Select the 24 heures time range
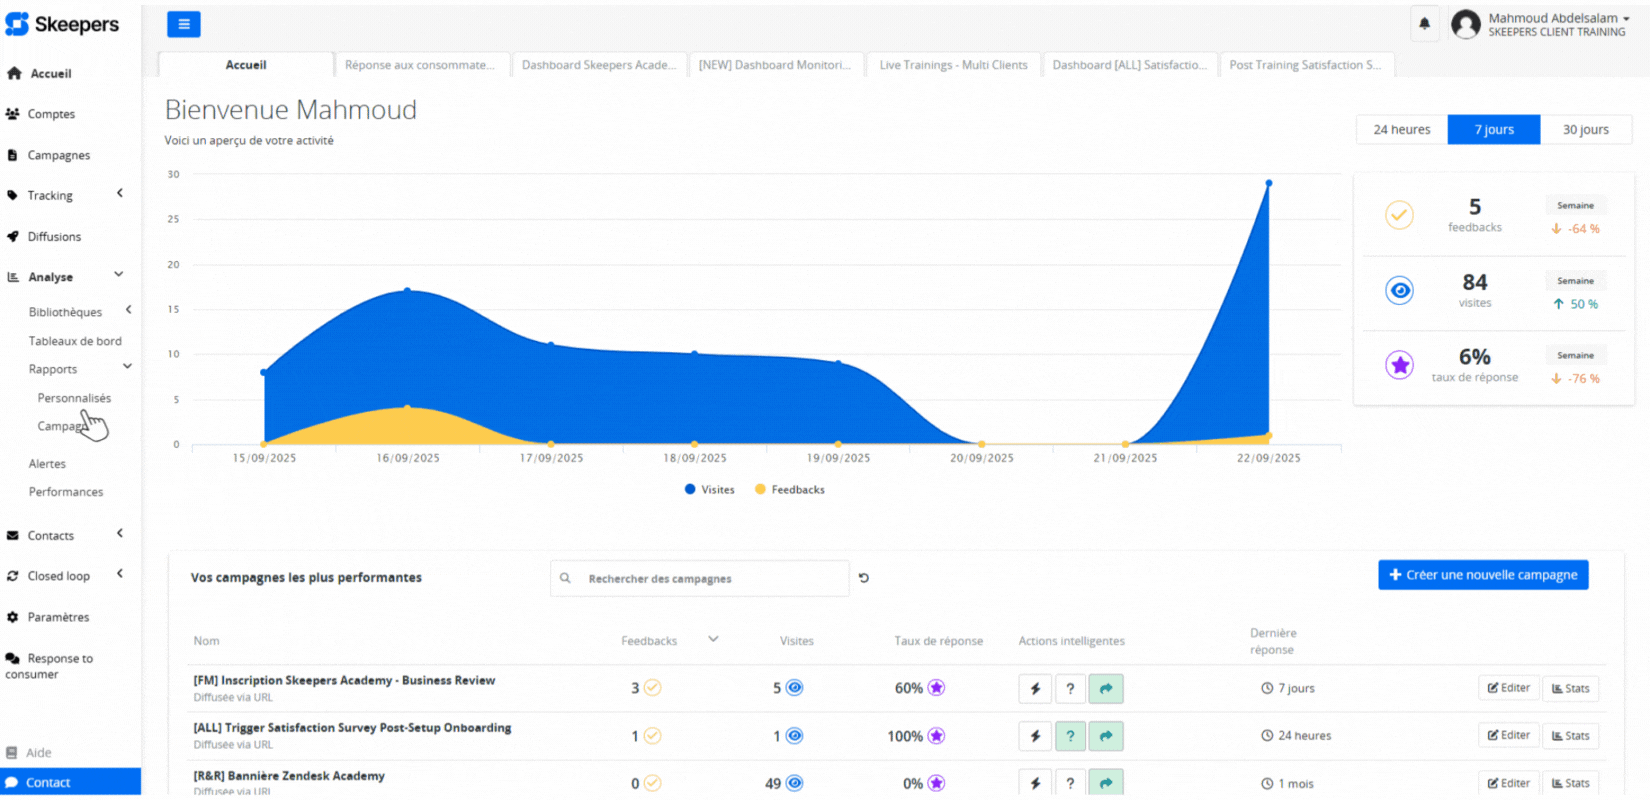 [1401, 130]
